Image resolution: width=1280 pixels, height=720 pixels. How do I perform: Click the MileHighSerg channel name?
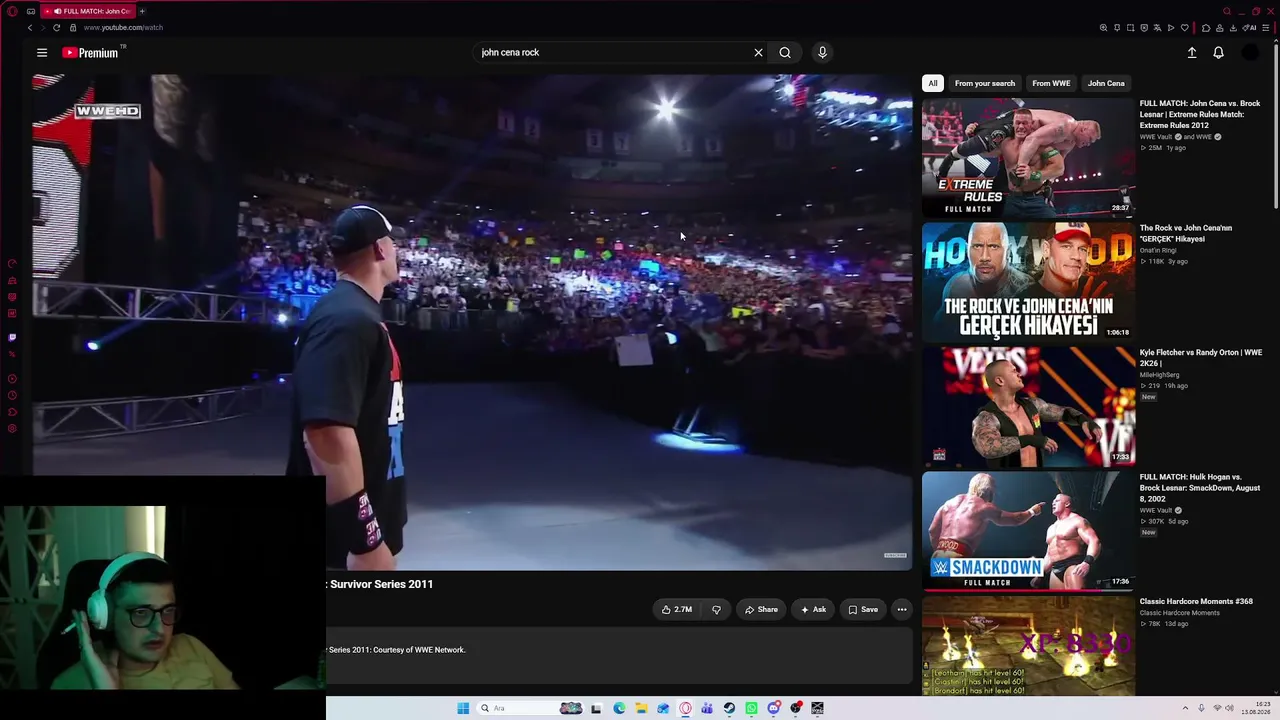pos(1160,375)
